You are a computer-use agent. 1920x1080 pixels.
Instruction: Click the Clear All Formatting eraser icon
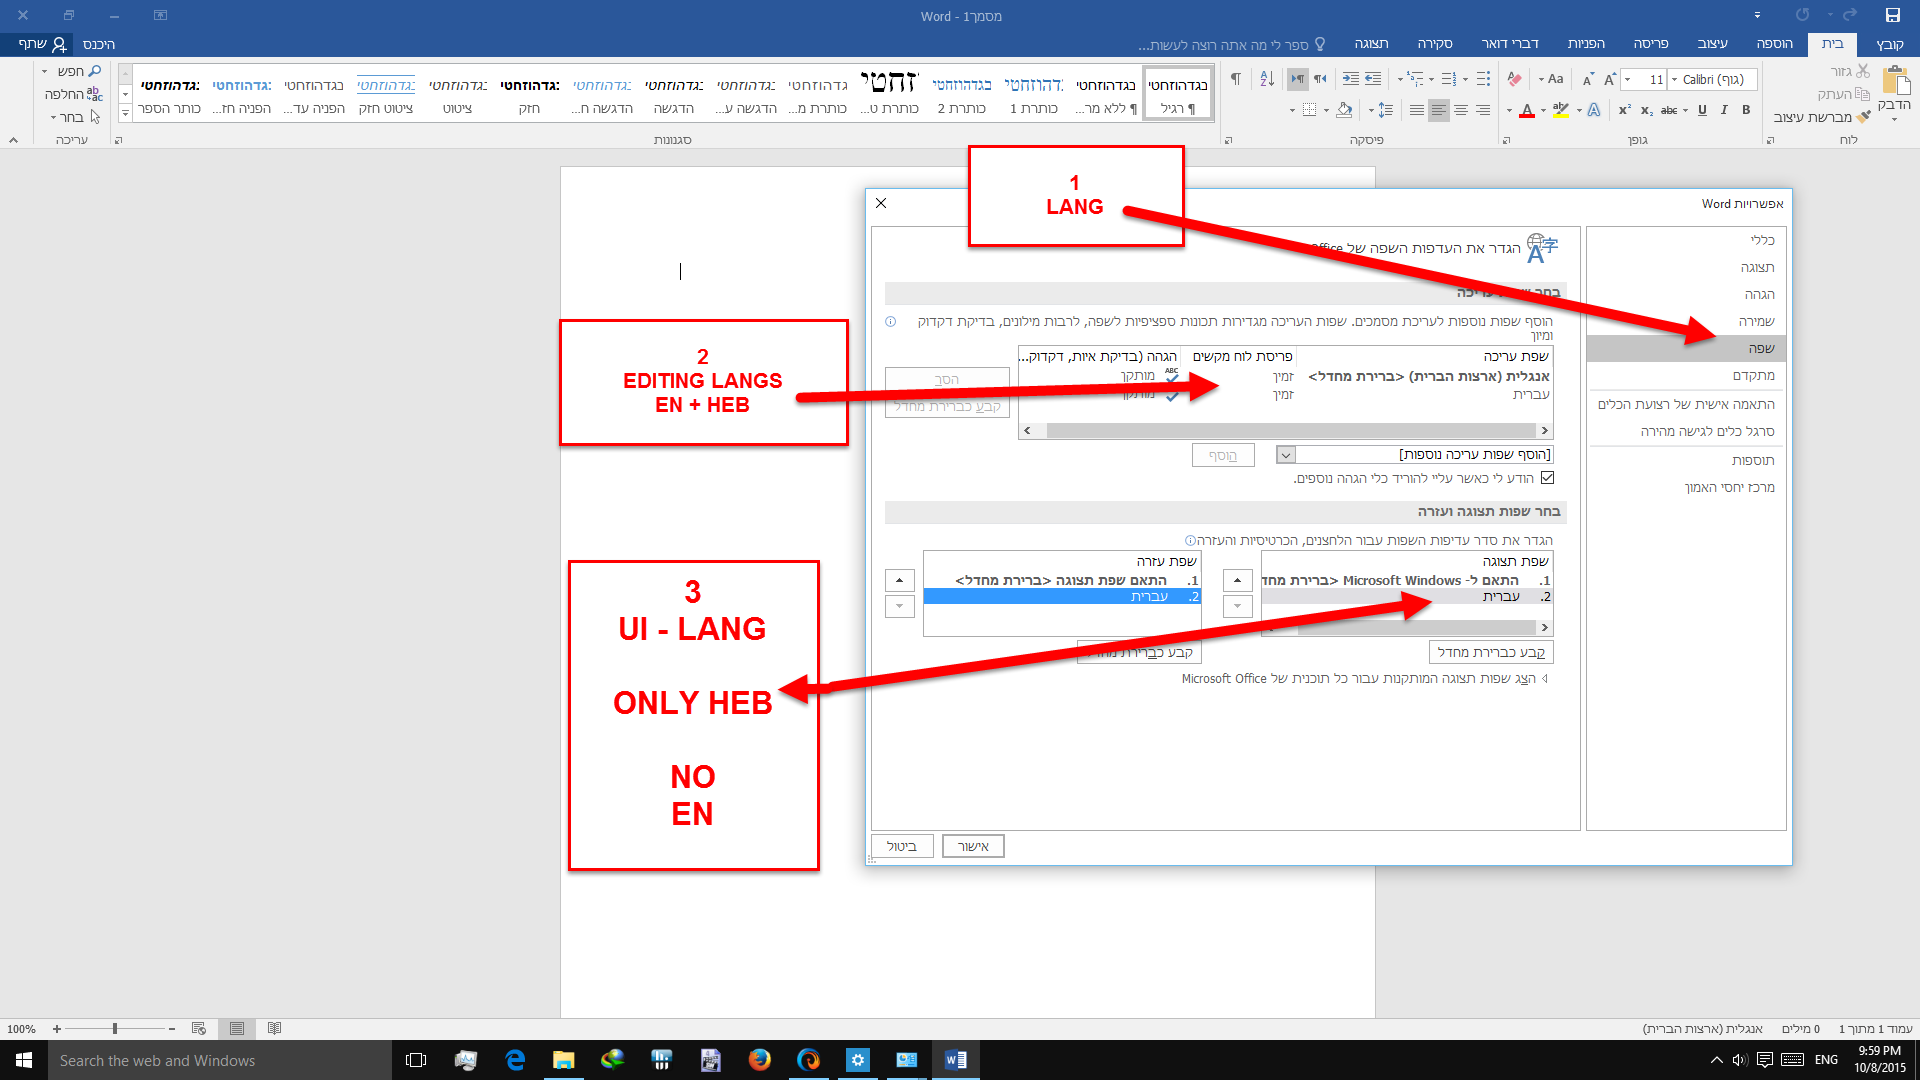pos(1514,79)
